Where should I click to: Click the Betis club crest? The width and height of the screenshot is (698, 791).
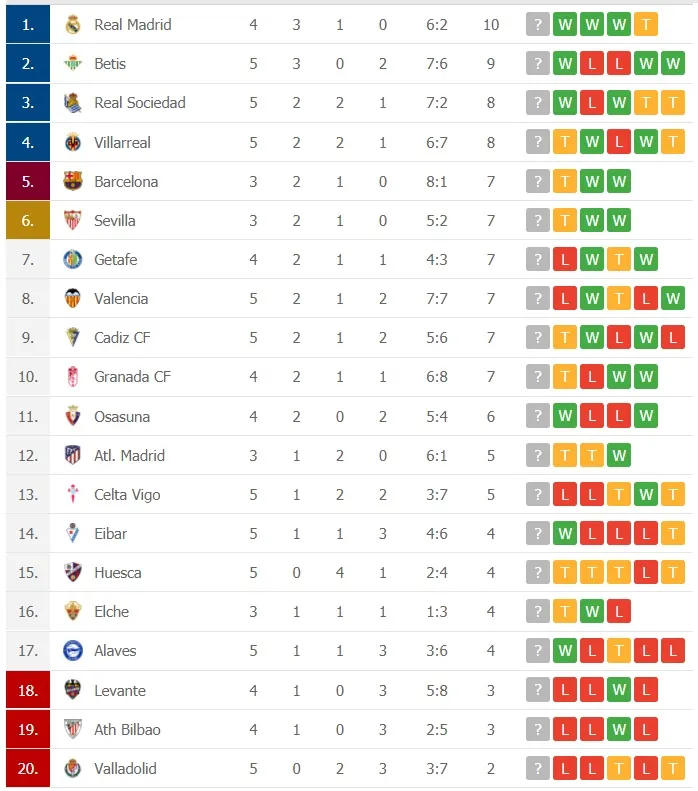click(73, 63)
